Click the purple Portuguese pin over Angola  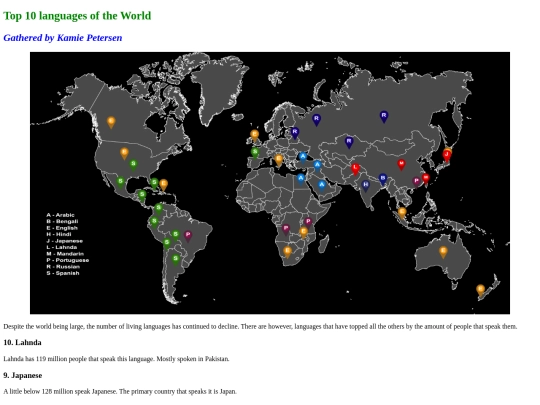point(286,229)
